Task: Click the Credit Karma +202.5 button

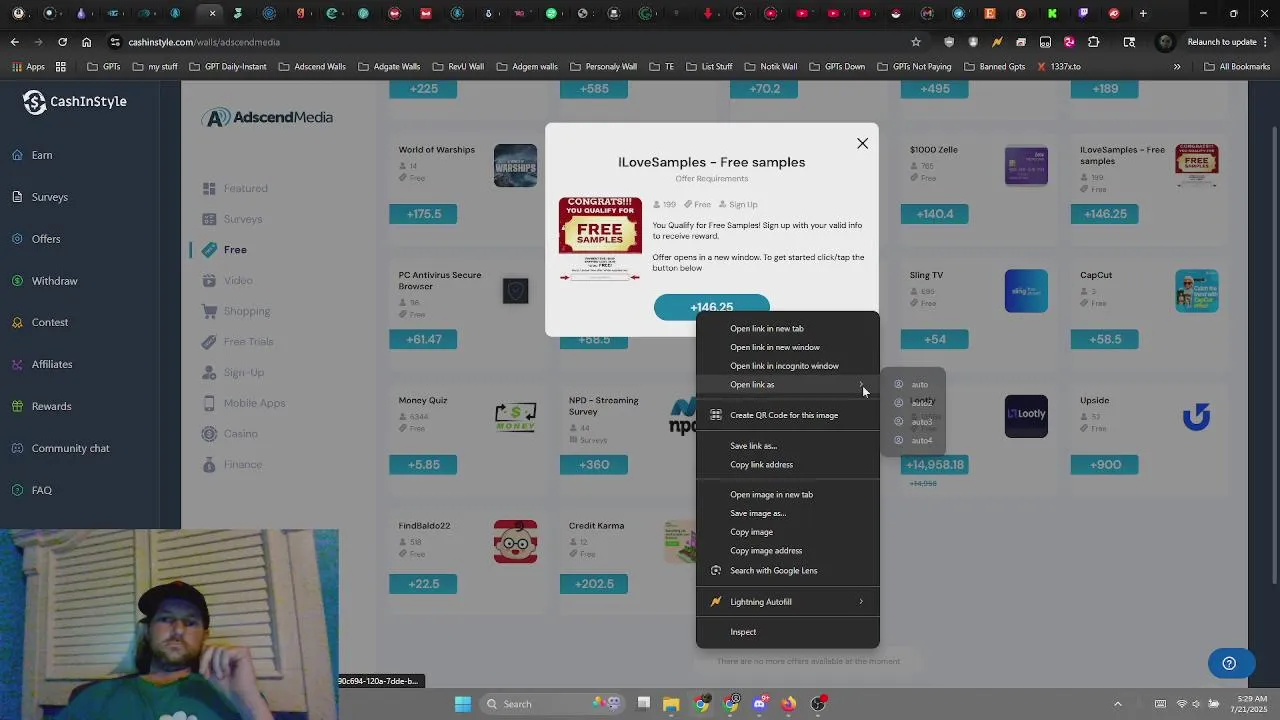Action: tap(594, 584)
